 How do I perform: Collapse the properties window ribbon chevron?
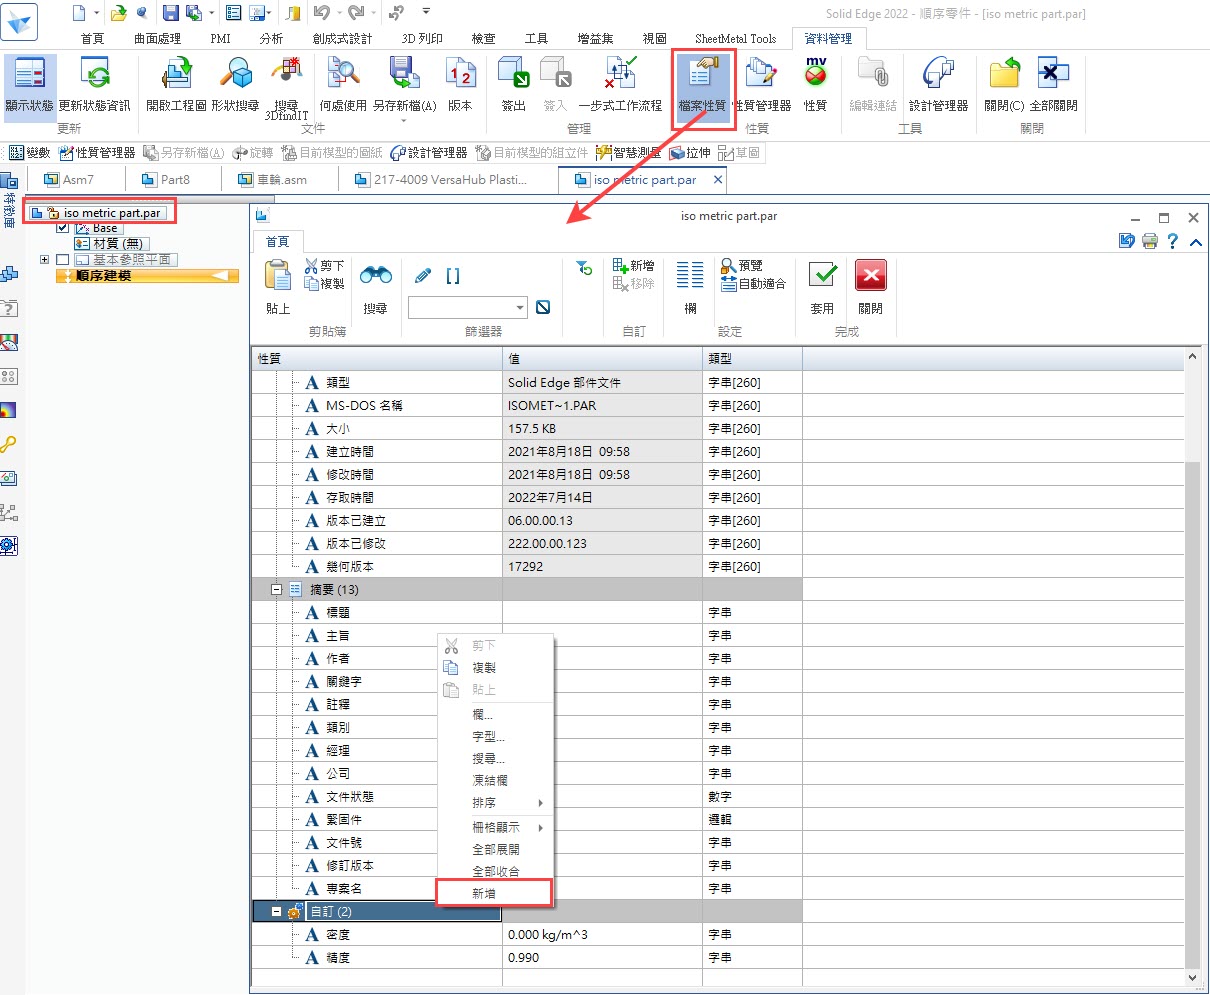[x=1196, y=241]
